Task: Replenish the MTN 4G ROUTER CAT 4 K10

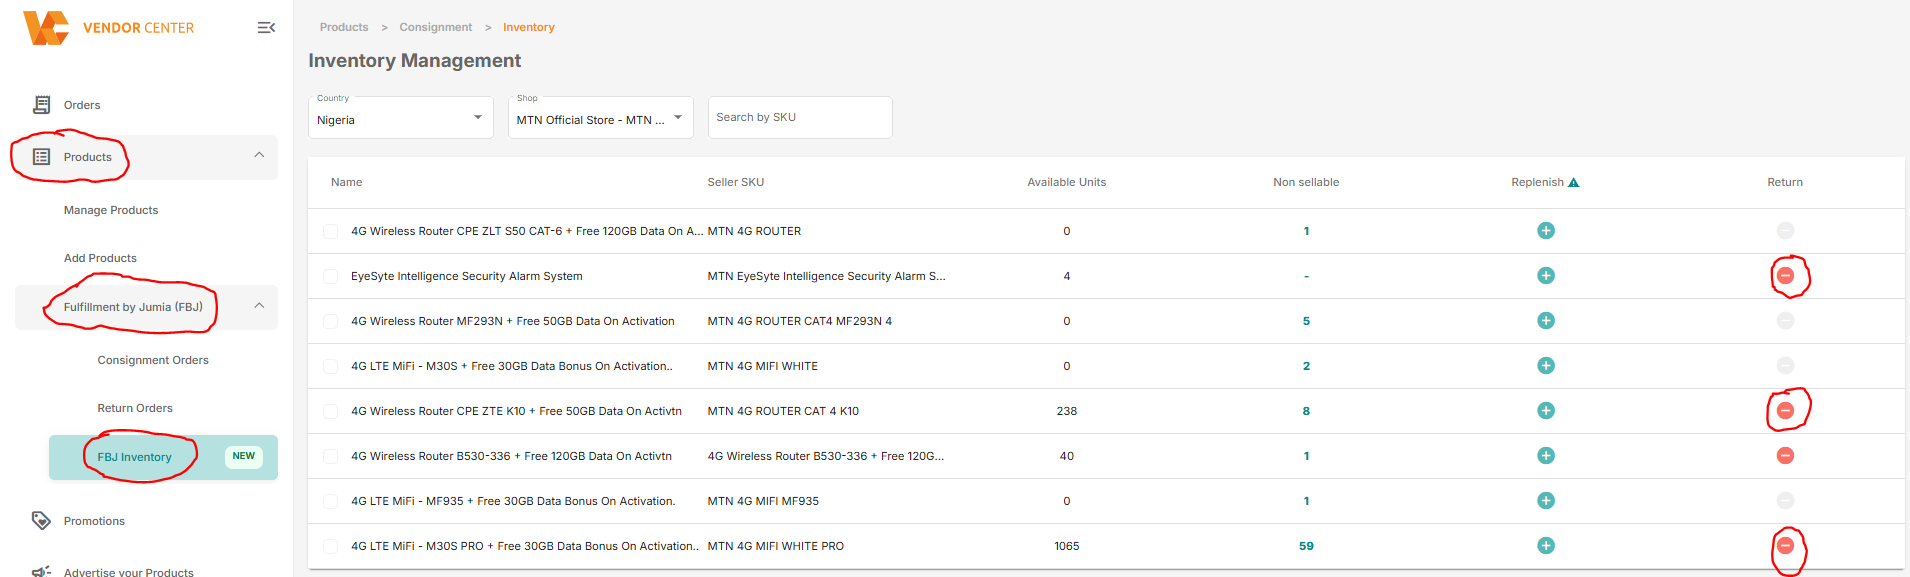Action: [1546, 411]
